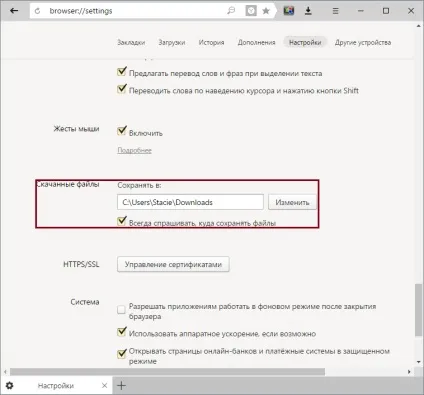Open downloads via the arrow icon

pyautogui.click(x=308, y=11)
